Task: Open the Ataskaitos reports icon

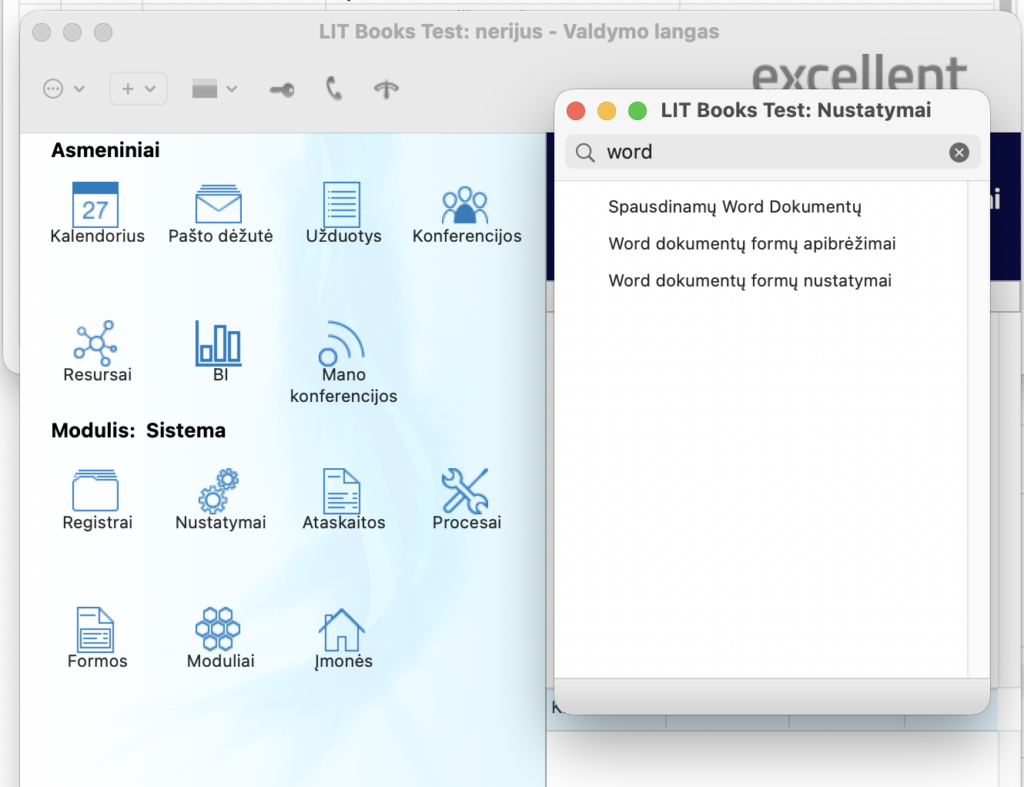Action: (342, 490)
